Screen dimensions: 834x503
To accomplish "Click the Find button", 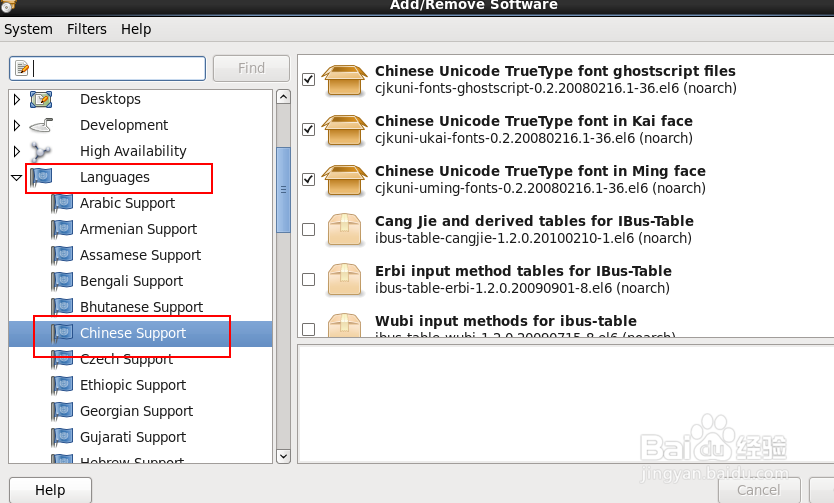I will (x=251, y=69).
